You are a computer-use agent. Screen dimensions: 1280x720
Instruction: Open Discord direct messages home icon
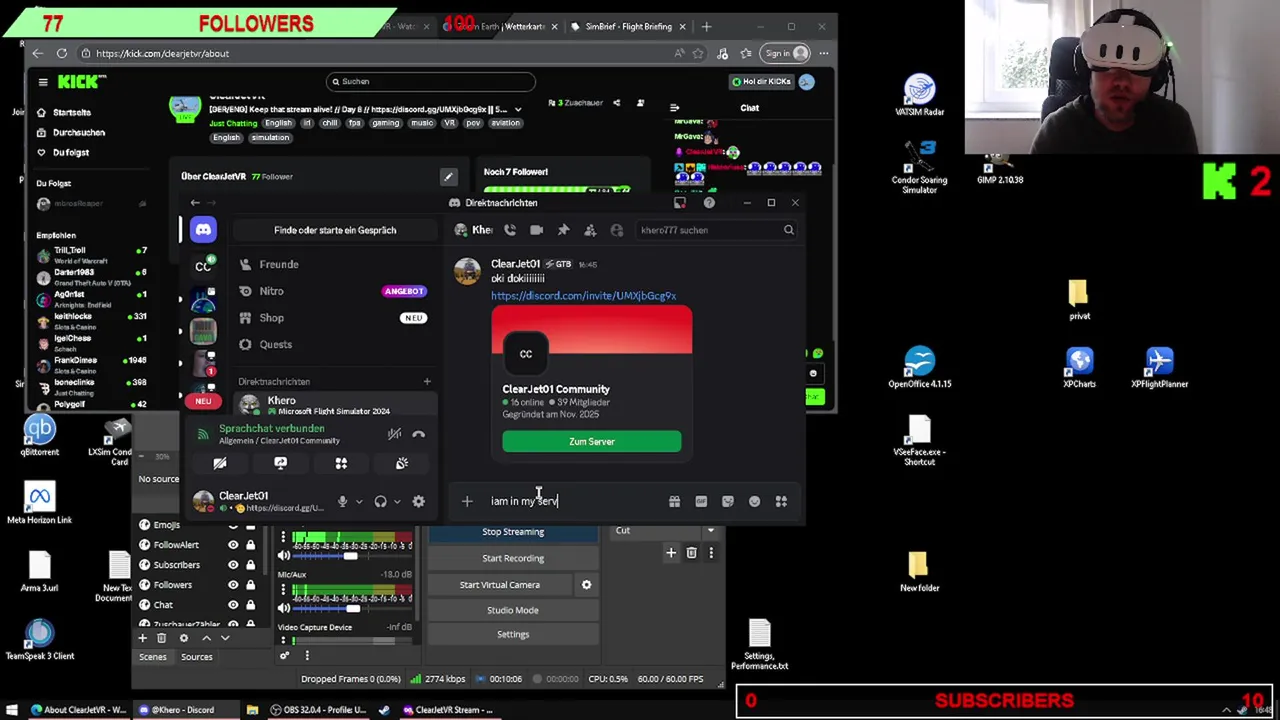203,230
